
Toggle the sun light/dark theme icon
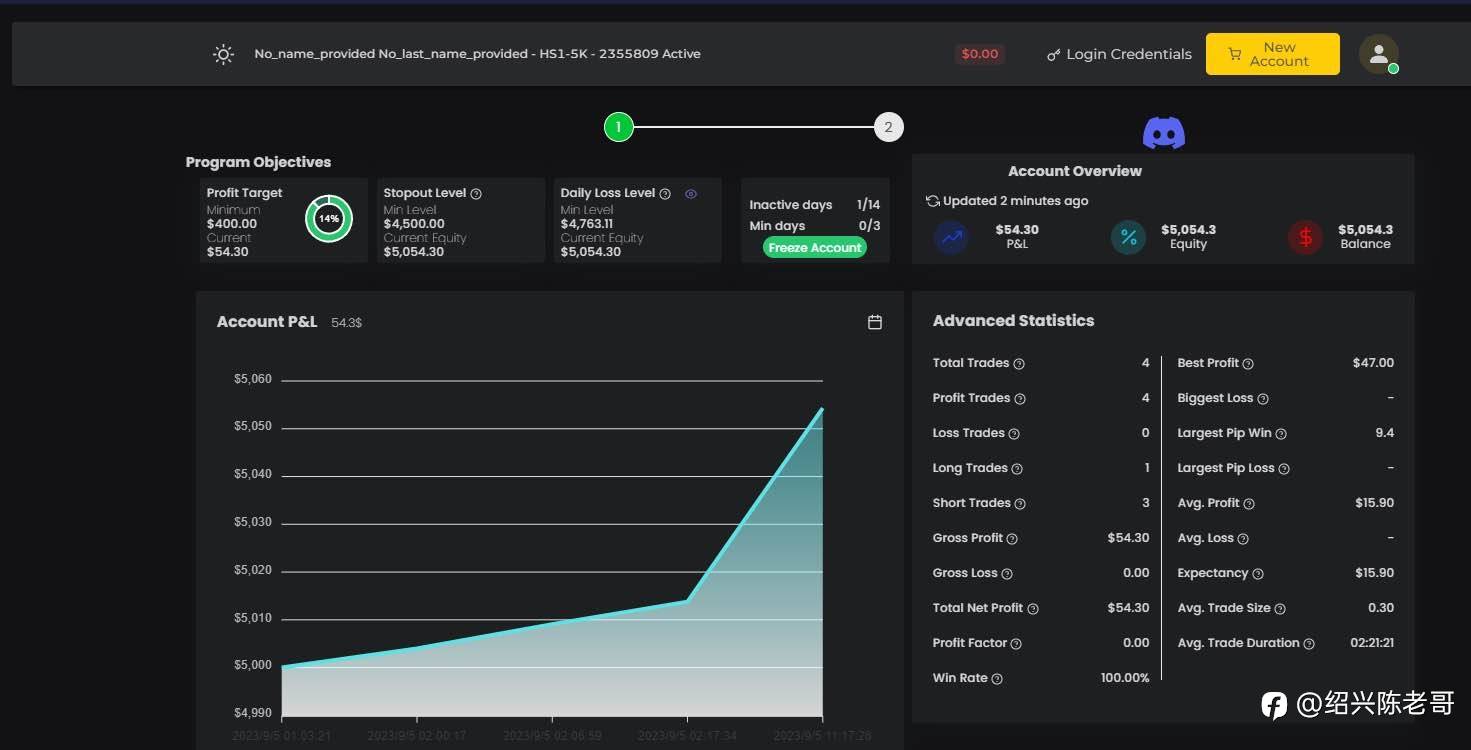[223, 54]
